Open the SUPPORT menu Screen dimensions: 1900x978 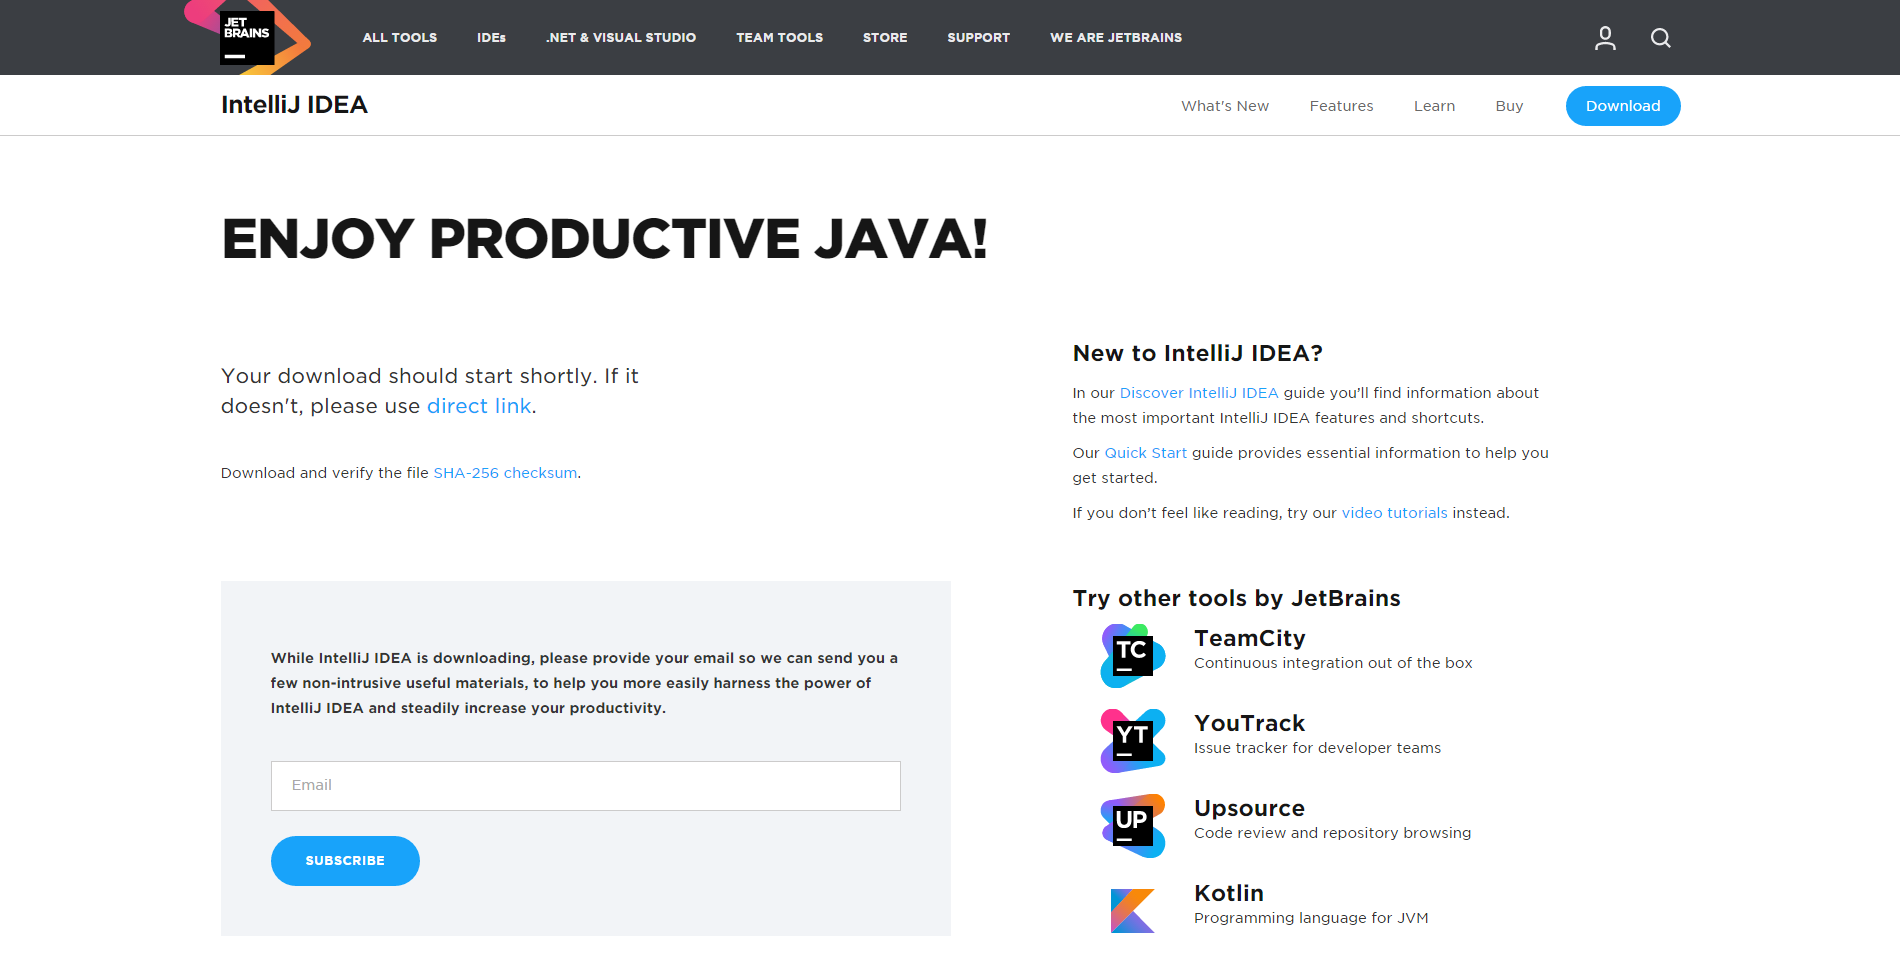click(x=979, y=38)
